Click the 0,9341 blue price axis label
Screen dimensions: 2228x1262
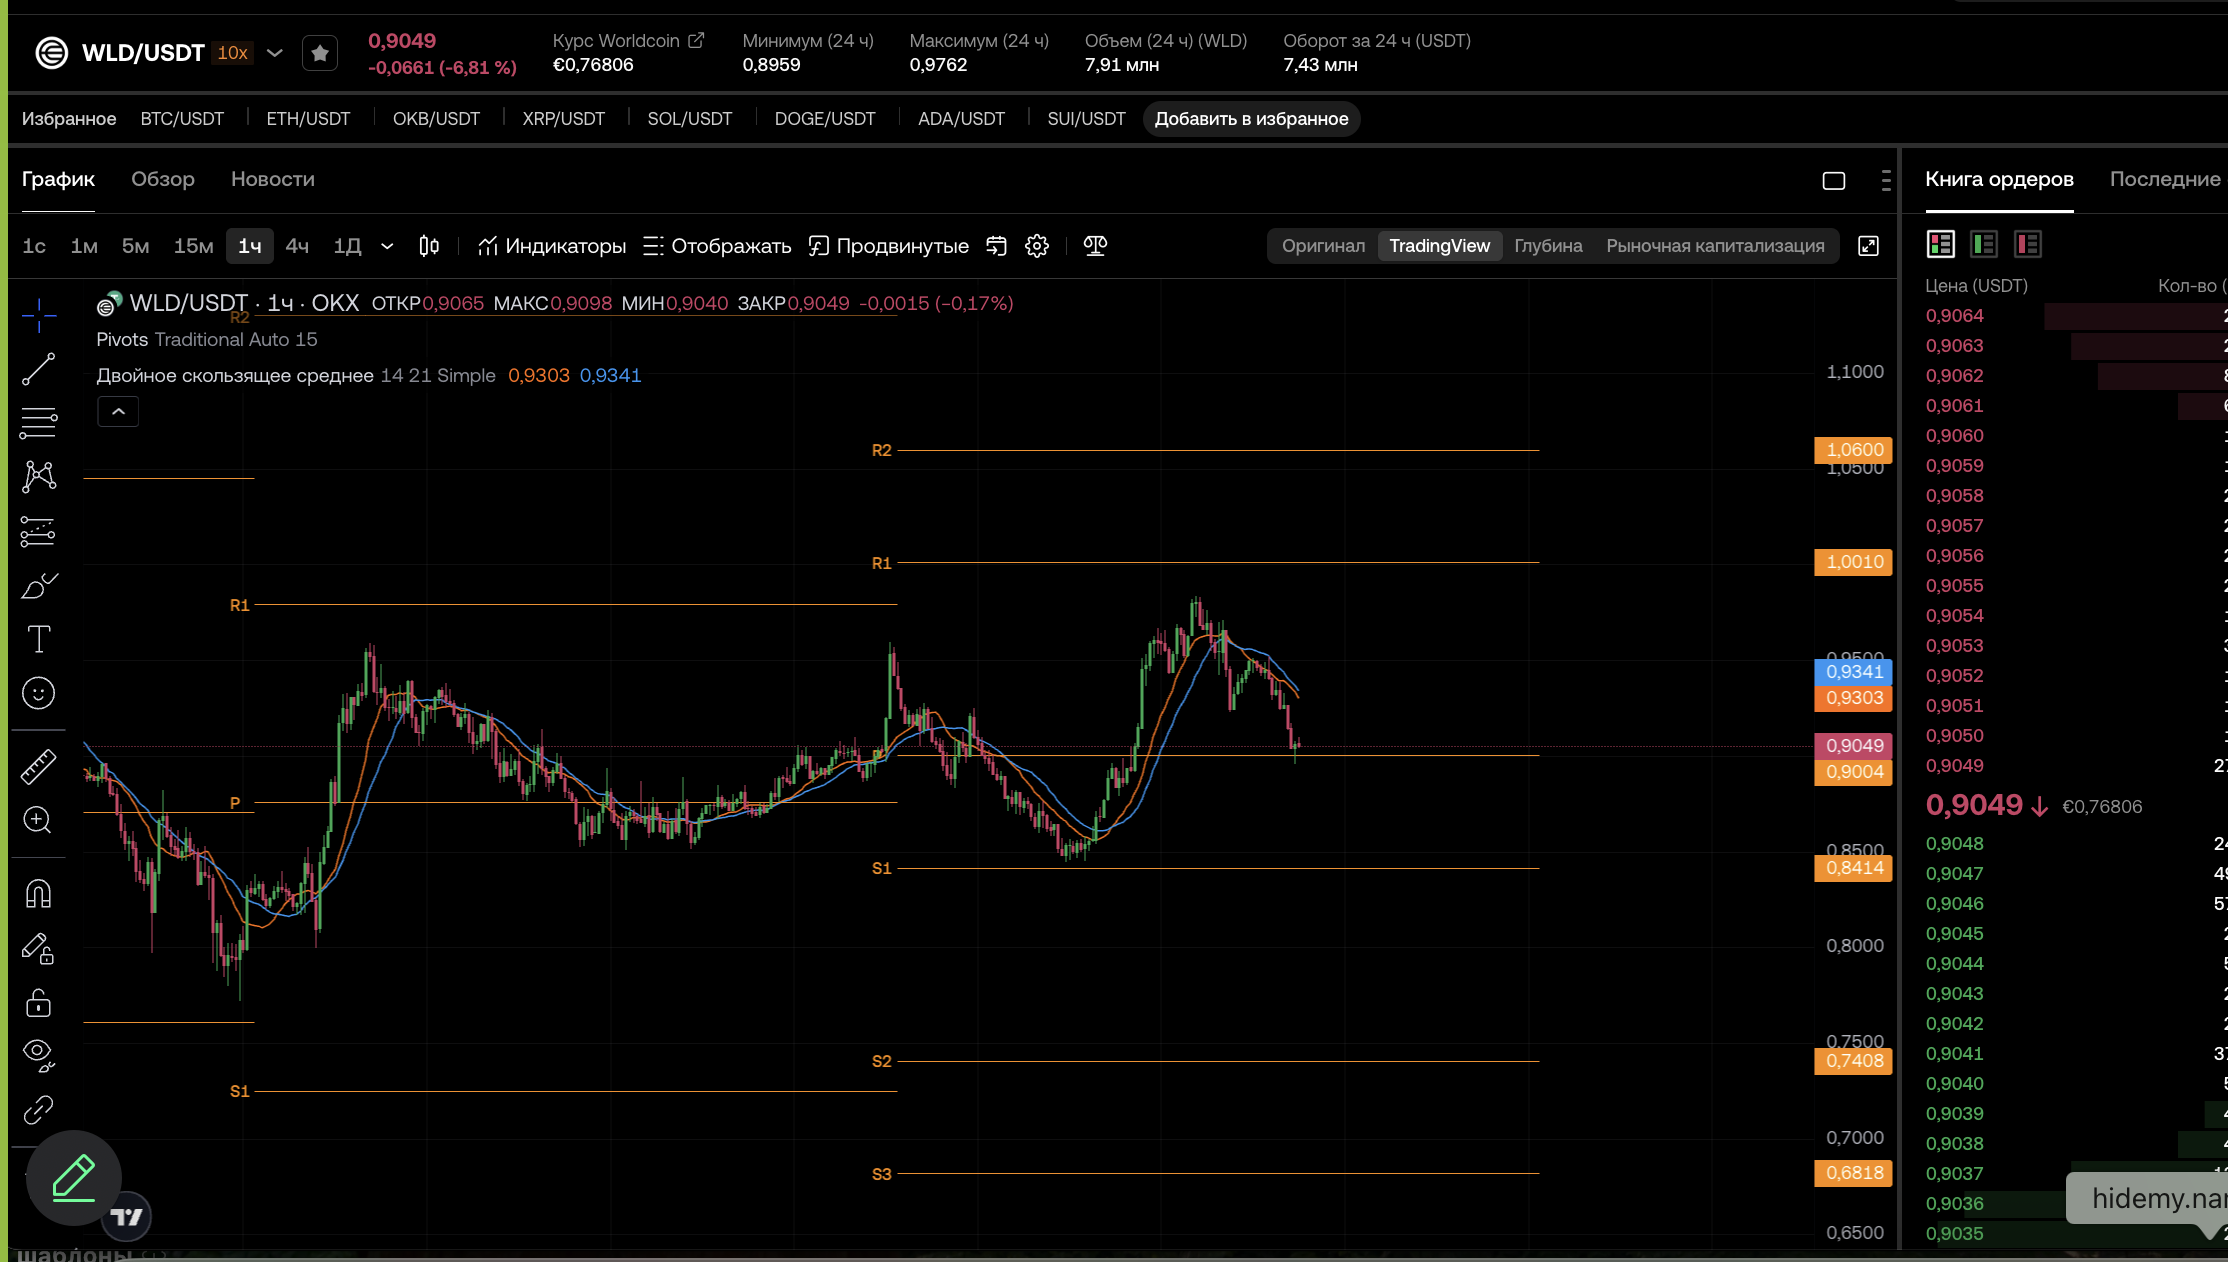coord(1853,672)
